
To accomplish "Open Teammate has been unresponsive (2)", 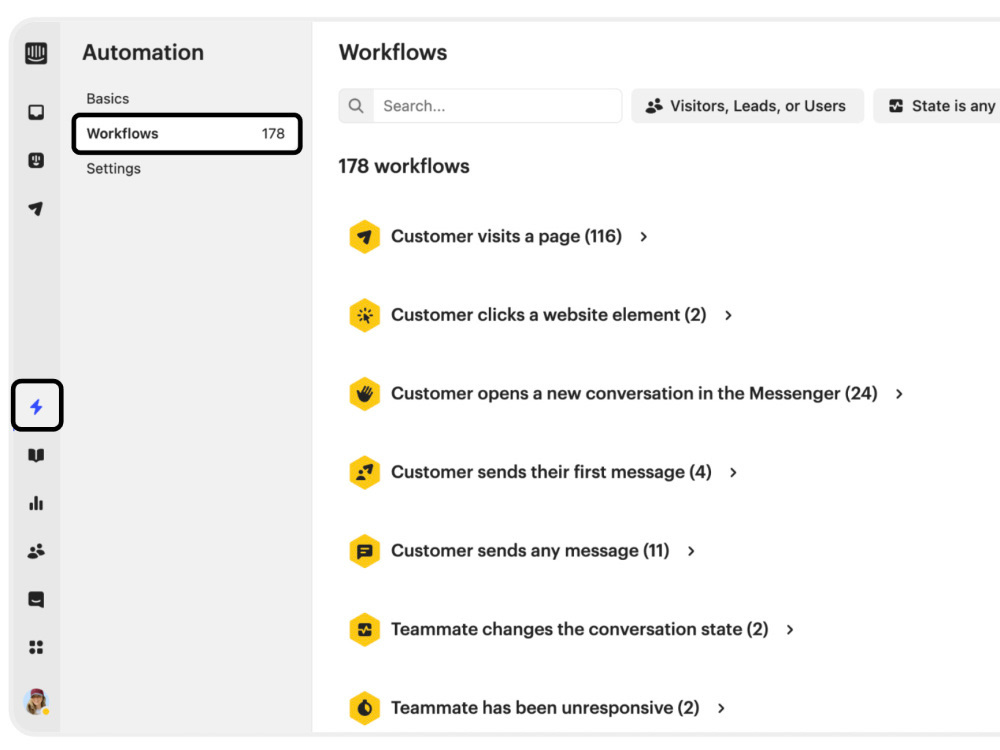I will coord(545,708).
